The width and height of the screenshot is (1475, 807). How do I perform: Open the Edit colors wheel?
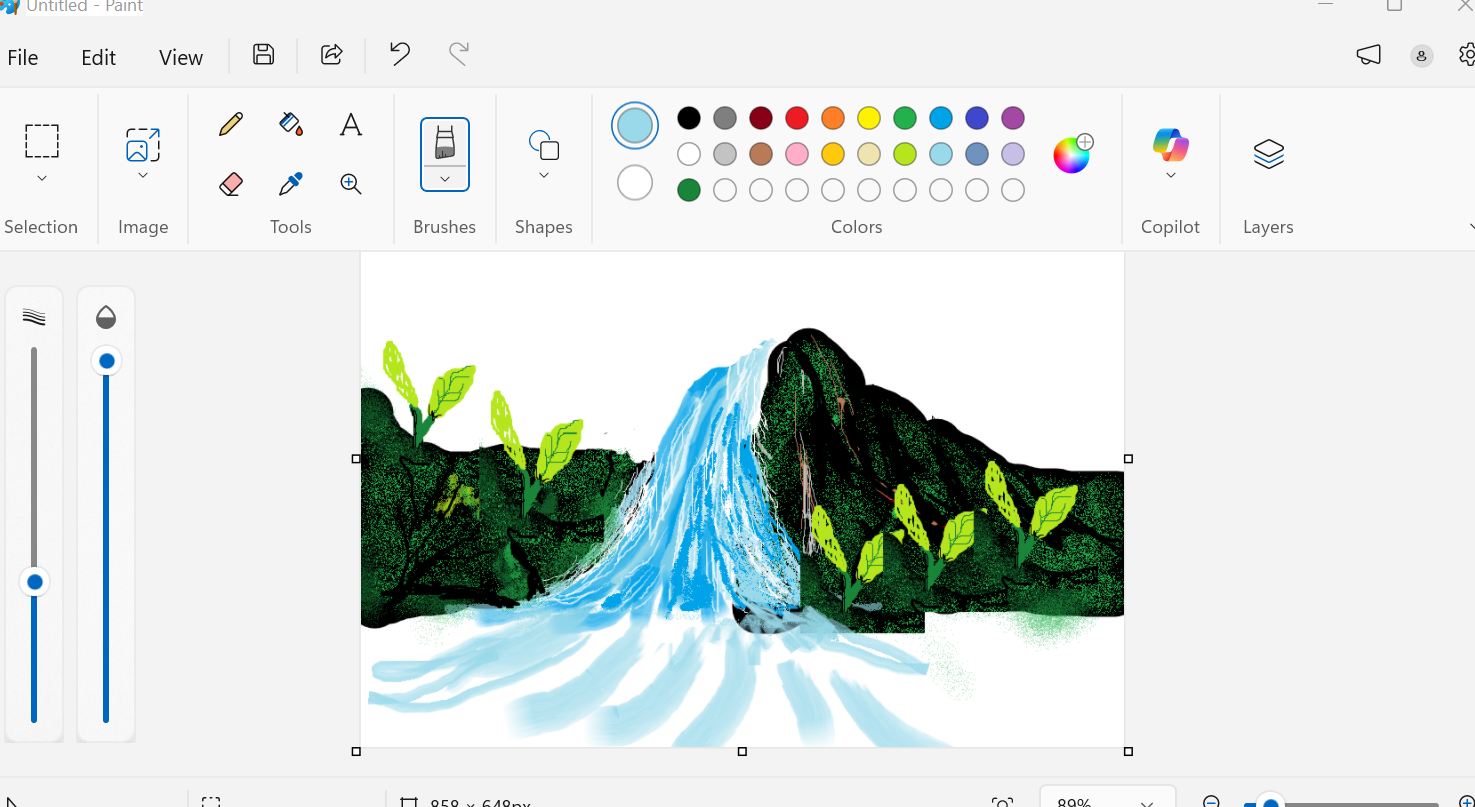tap(1070, 153)
